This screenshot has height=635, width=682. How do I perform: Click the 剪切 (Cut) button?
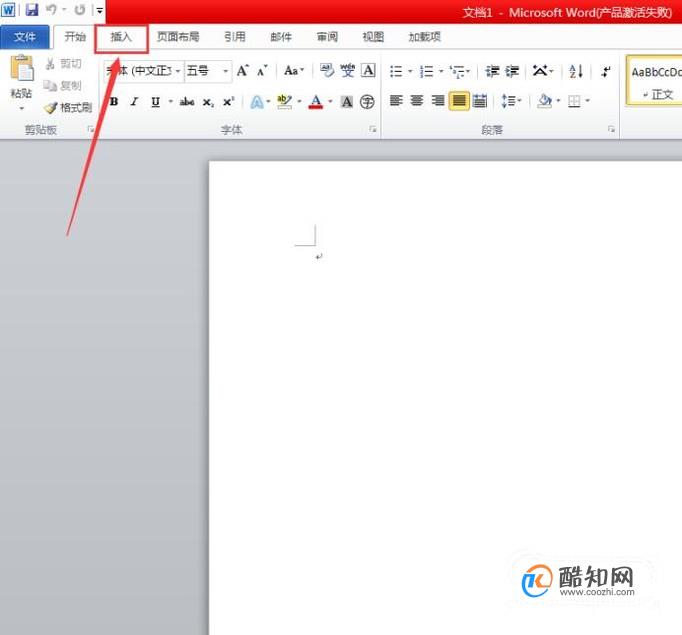point(64,64)
